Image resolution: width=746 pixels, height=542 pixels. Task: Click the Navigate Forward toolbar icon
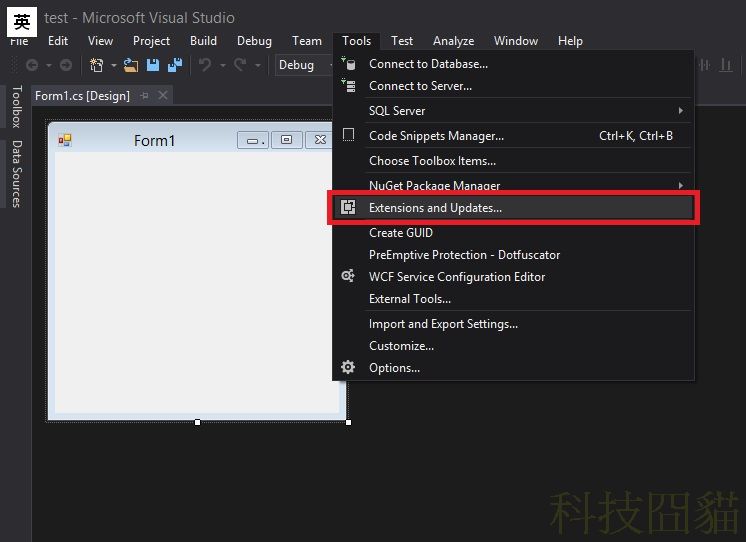tap(66, 65)
